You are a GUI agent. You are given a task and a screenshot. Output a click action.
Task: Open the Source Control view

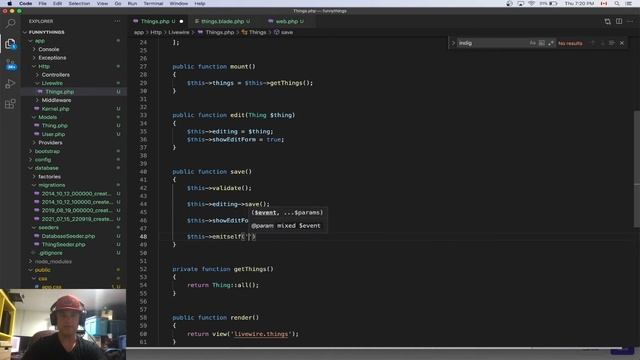(10, 64)
